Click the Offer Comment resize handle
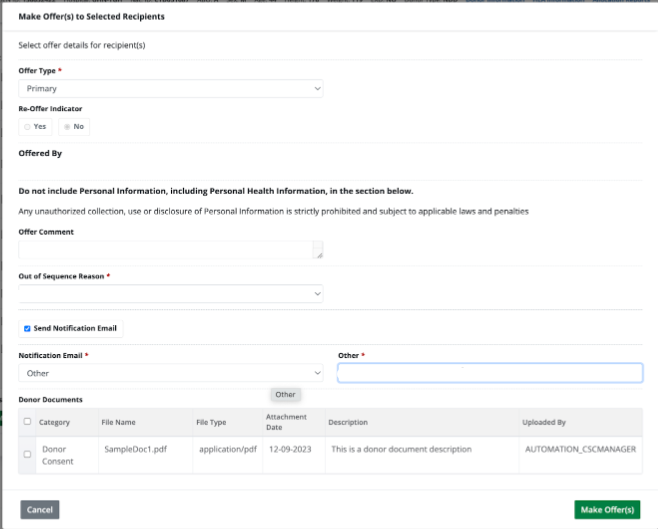The width and height of the screenshot is (658, 529). (319, 256)
